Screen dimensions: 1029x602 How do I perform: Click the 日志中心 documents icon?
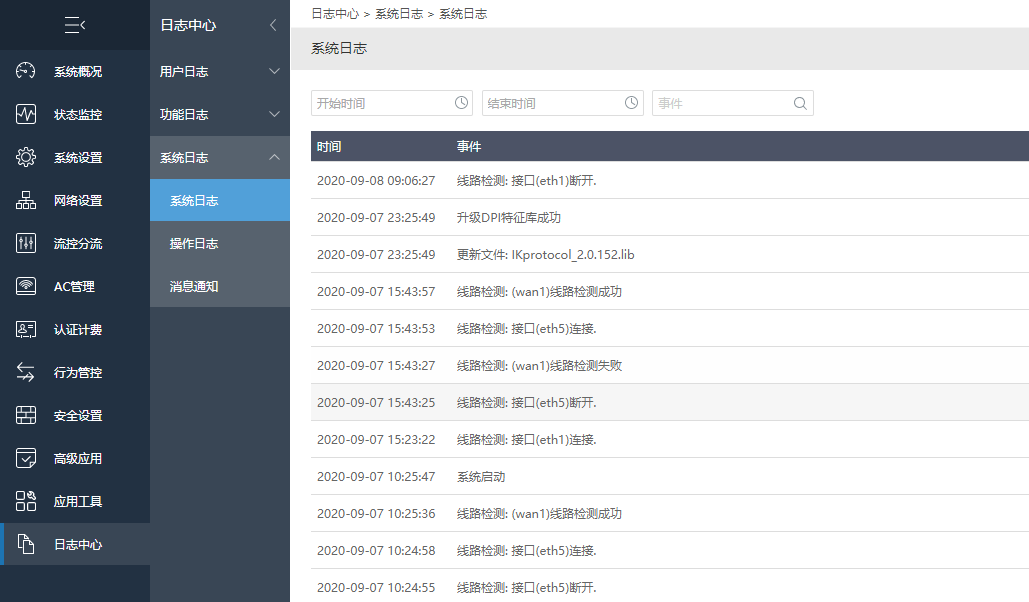coord(26,544)
